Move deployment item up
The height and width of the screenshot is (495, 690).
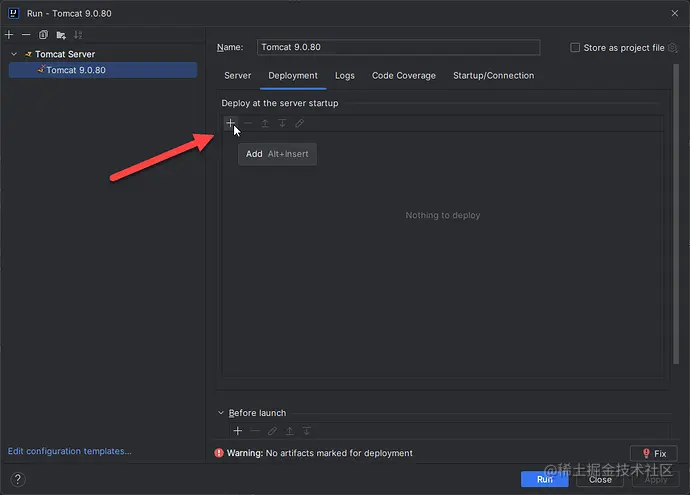pyautogui.click(x=265, y=123)
